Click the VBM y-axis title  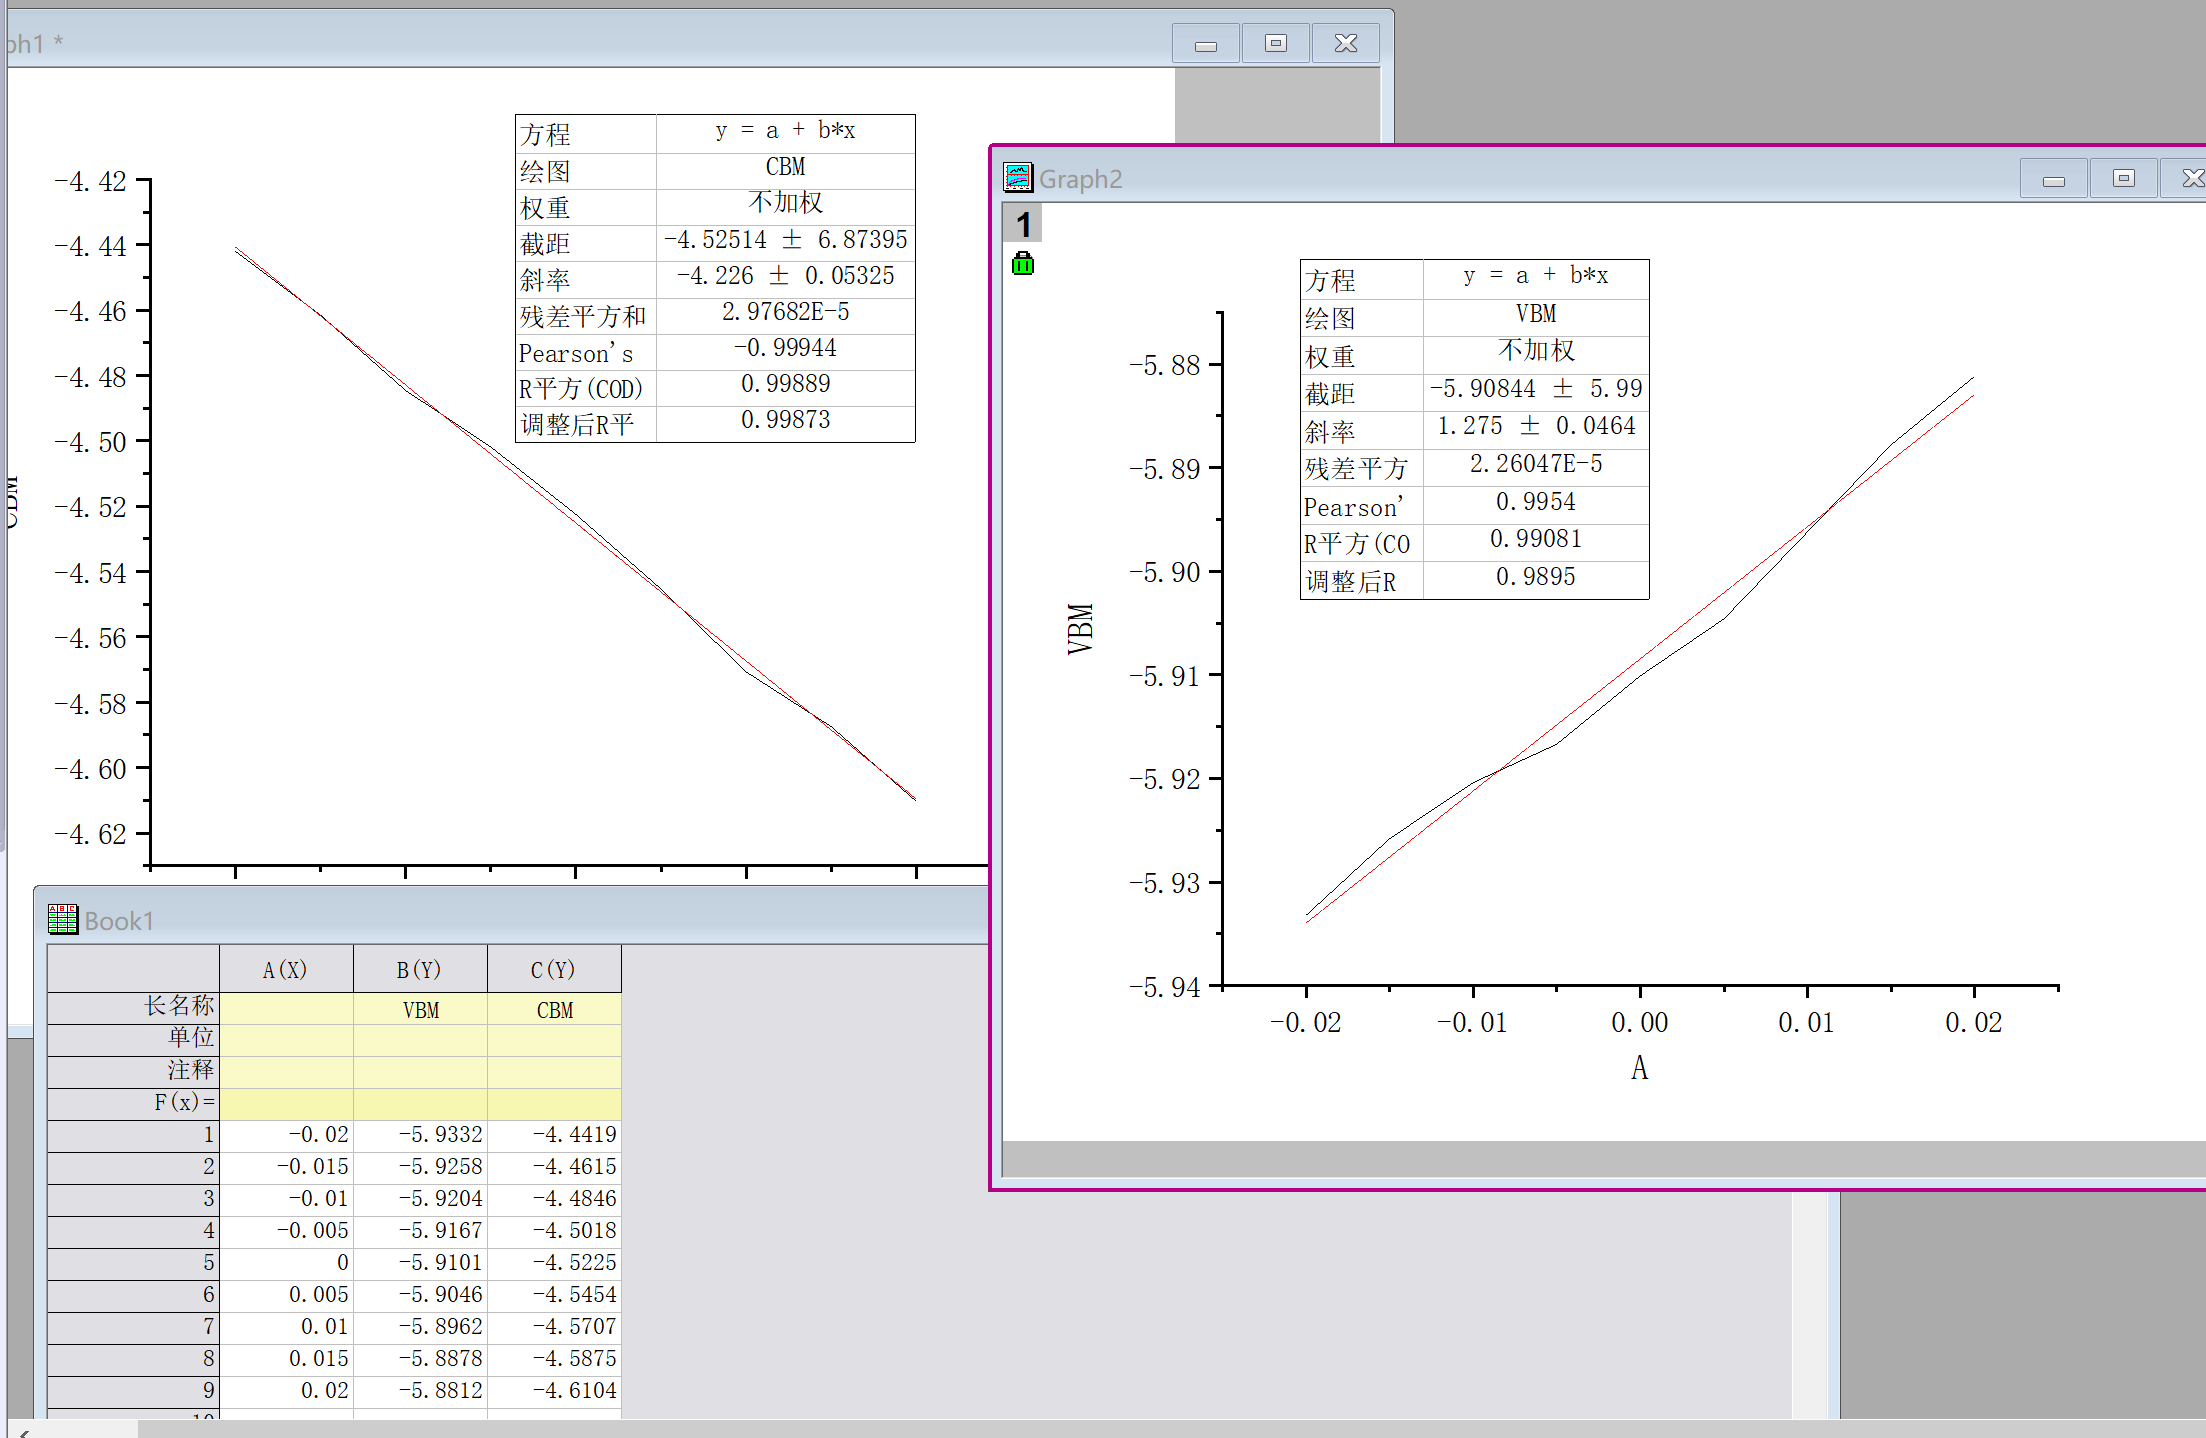1080,629
